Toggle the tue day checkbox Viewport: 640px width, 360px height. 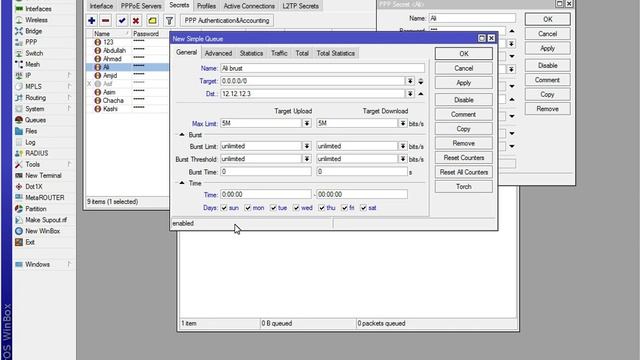click(273, 208)
